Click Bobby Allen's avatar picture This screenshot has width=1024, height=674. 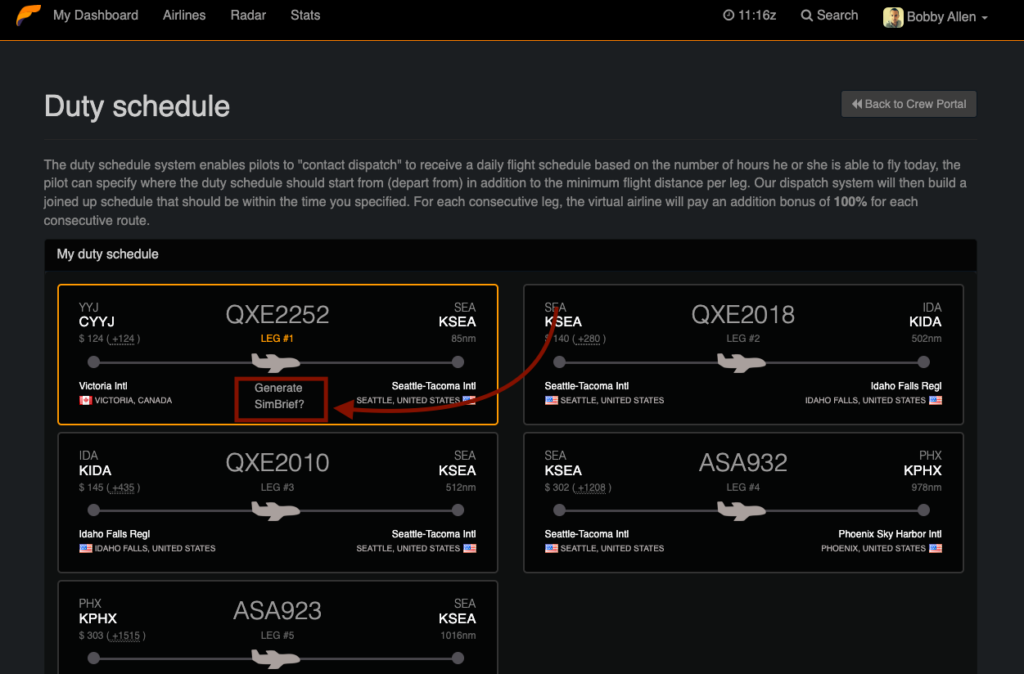(893, 17)
